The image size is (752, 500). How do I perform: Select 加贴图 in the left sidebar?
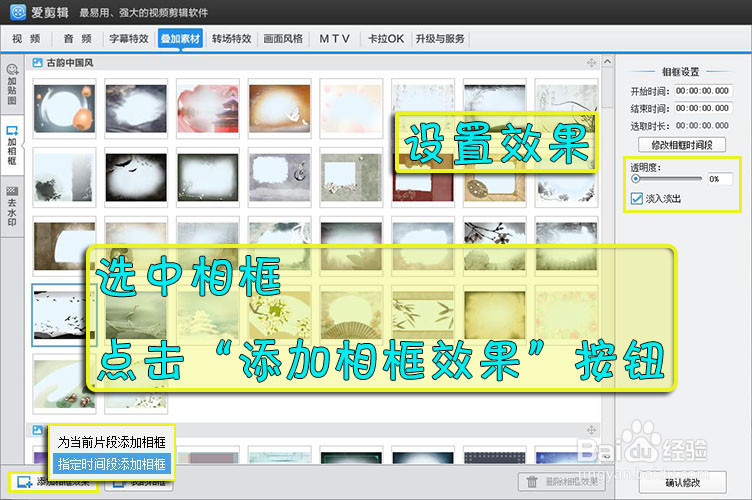(12, 84)
